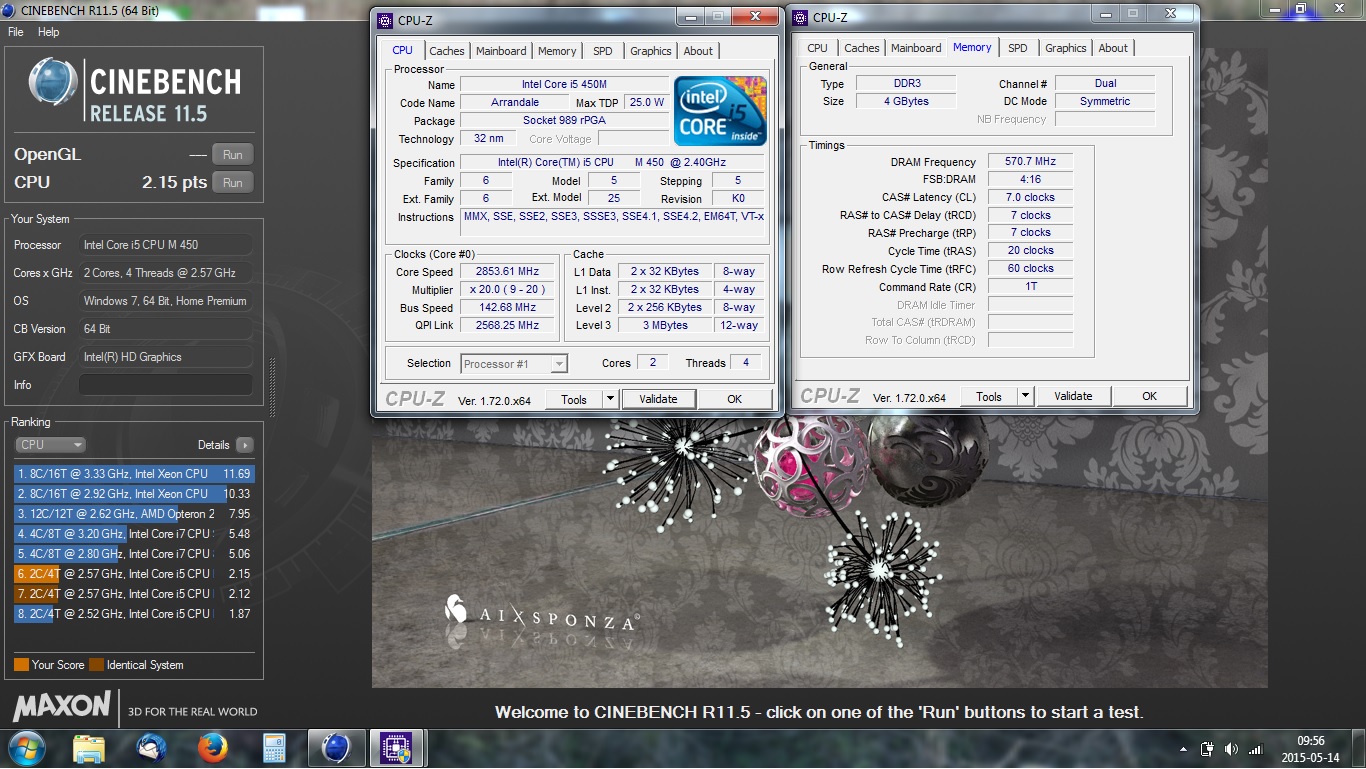Image resolution: width=1366 pixels, height=769 pixels.
Task: Open Mainboard tab in left CPU-Z window
Action: [x=501, y=51]
